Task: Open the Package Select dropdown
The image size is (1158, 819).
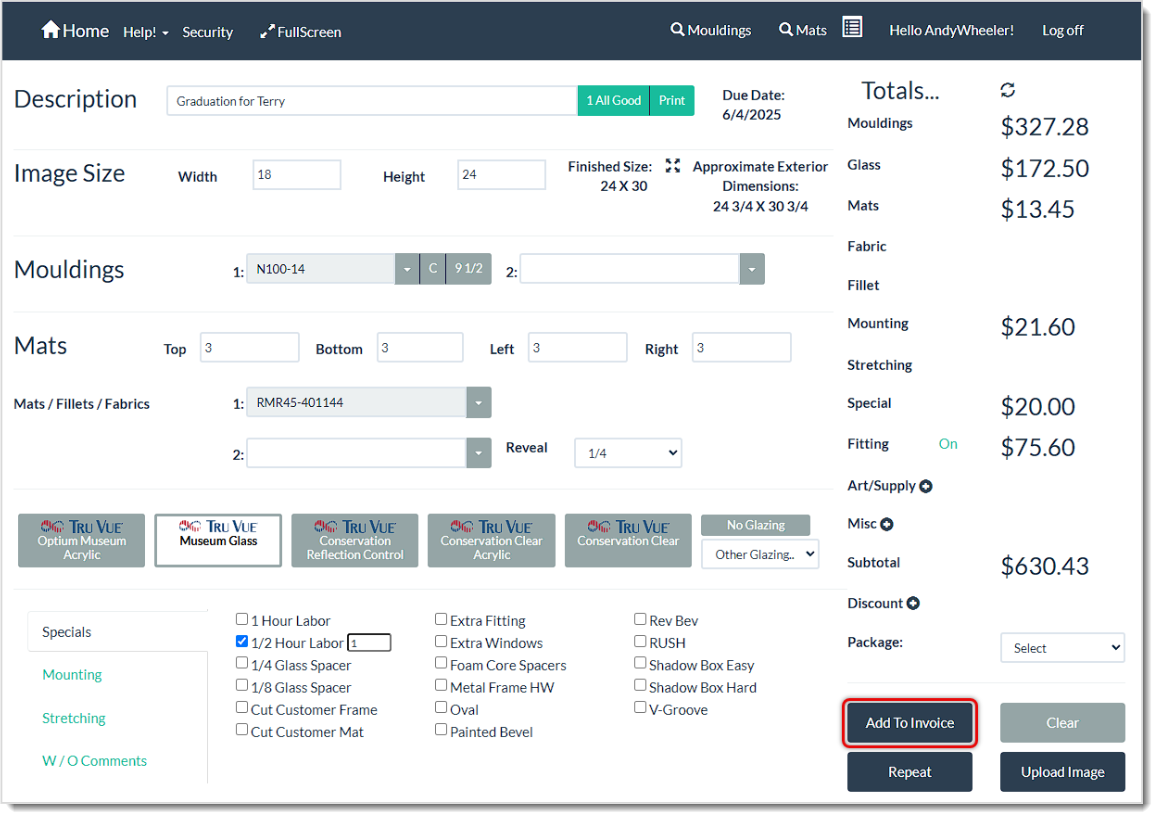Action: [1062, 647]
